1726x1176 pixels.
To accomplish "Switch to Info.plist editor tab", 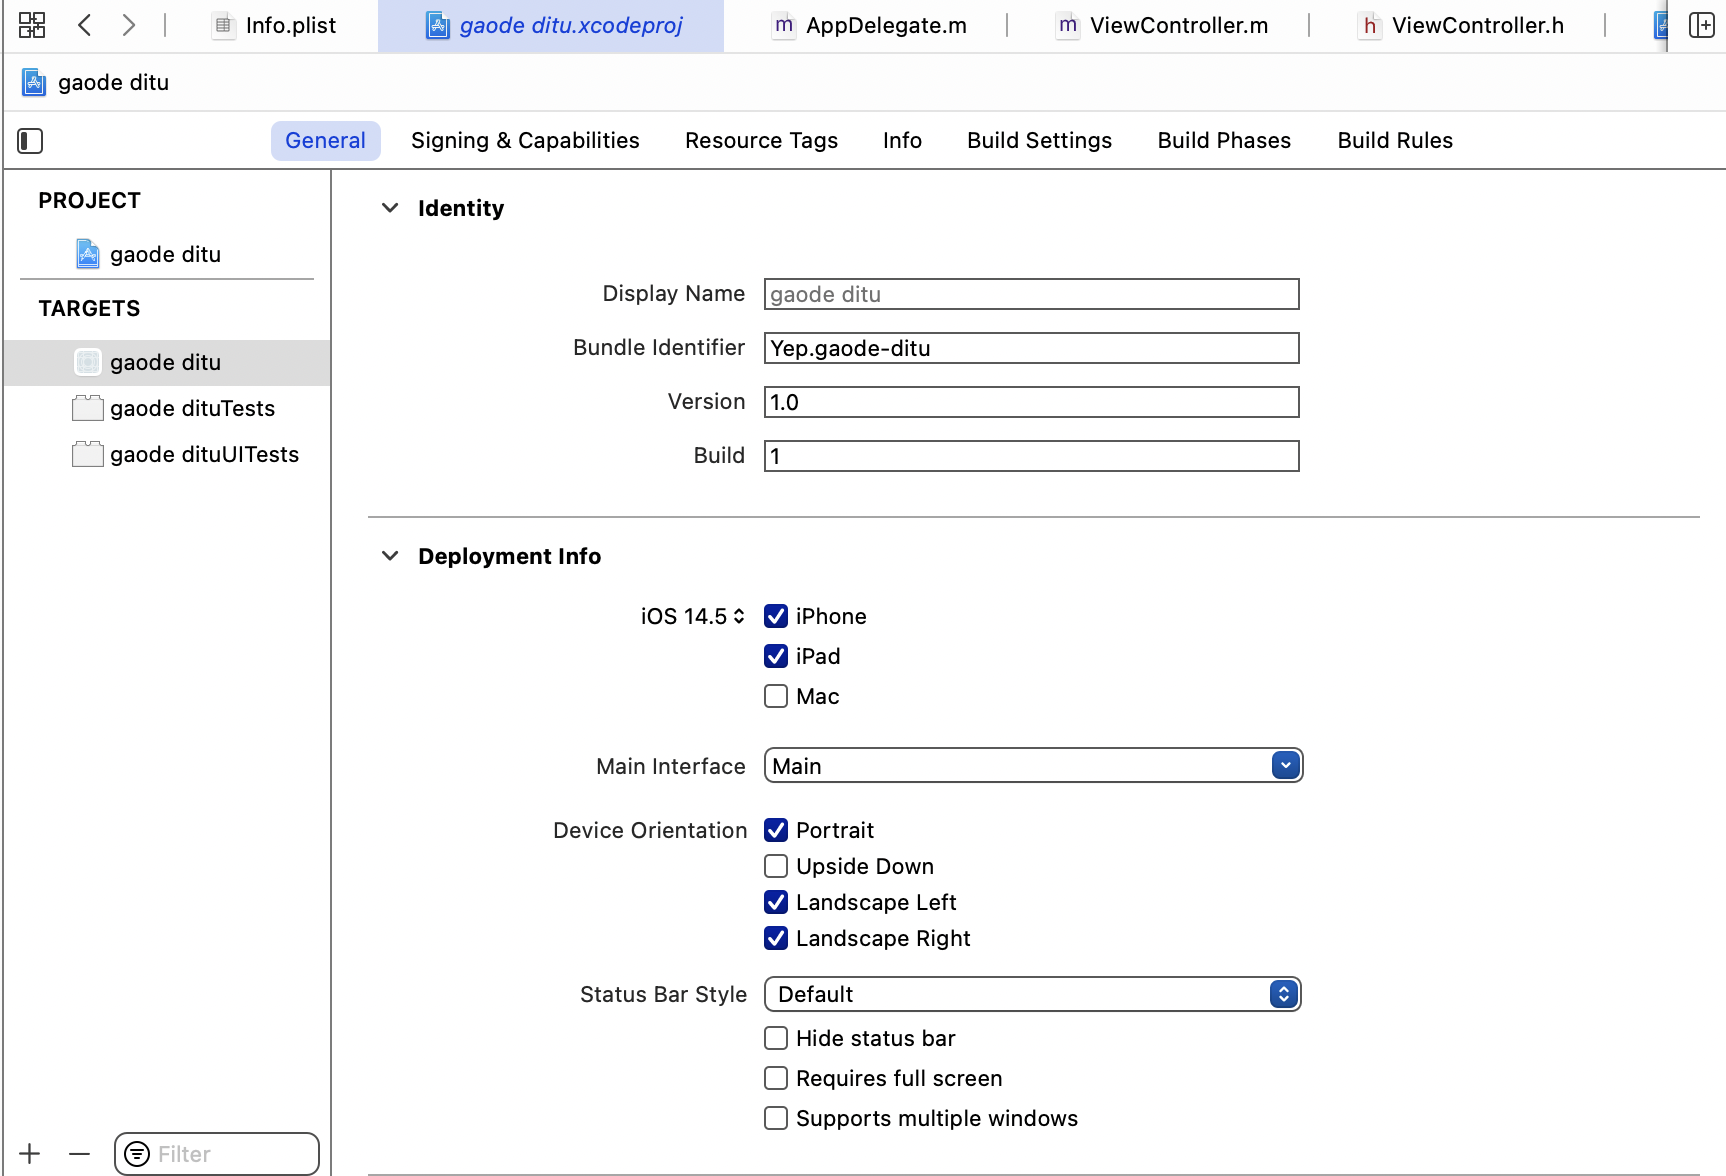I will [x=275, y=25].
